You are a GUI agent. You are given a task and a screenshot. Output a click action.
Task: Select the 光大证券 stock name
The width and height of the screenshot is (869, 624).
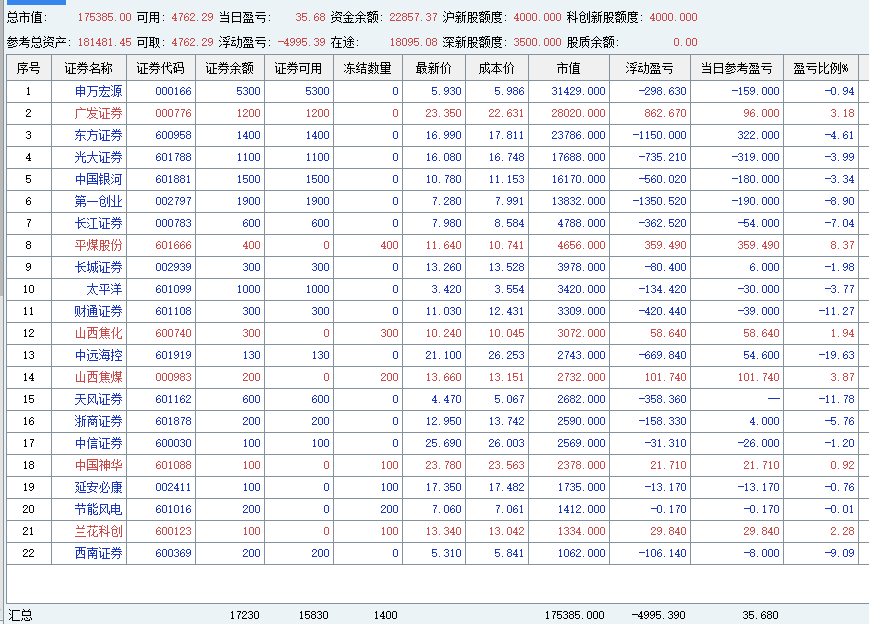point(99,157)
